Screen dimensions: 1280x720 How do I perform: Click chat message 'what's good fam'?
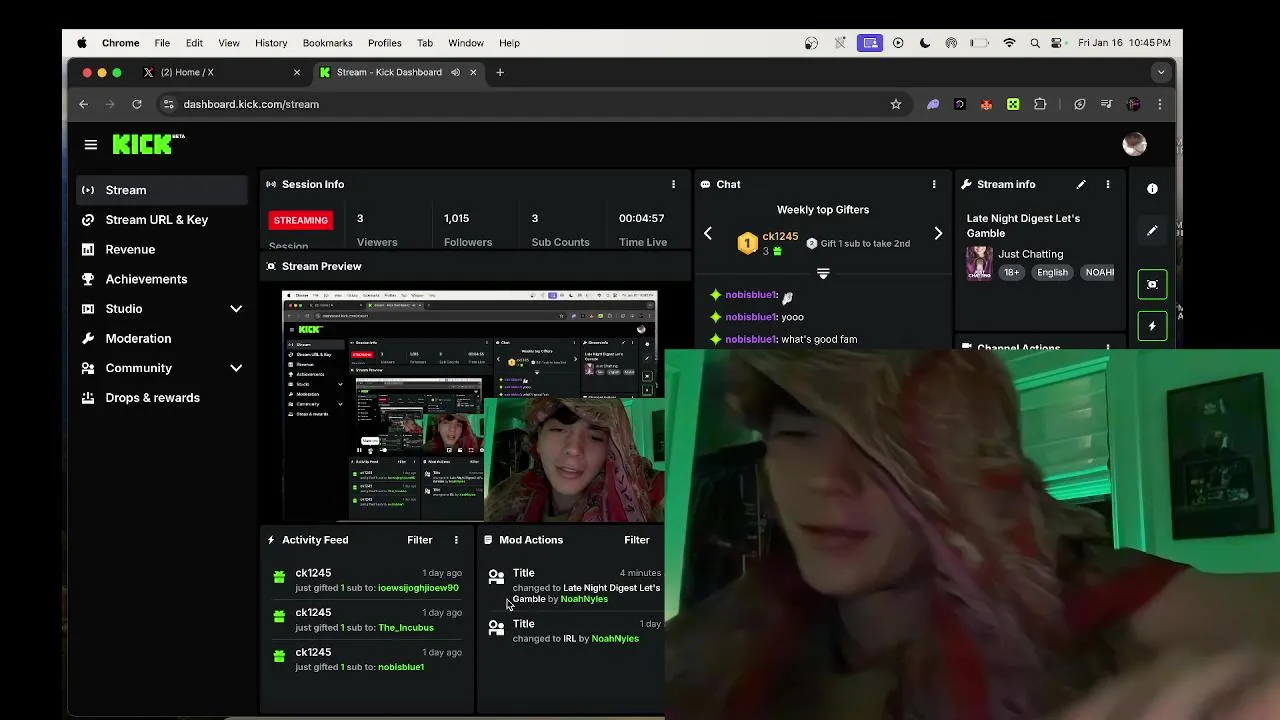819,340
